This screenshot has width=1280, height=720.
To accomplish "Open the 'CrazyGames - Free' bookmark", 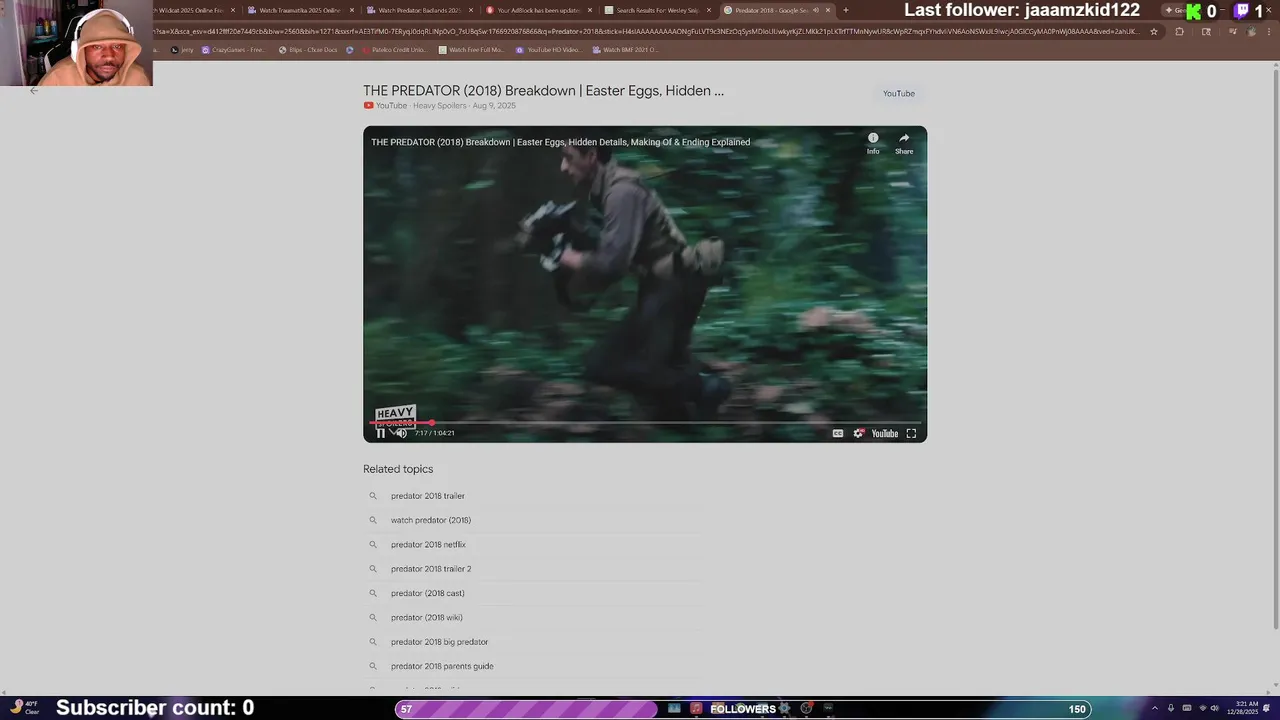I will (234, 50).
